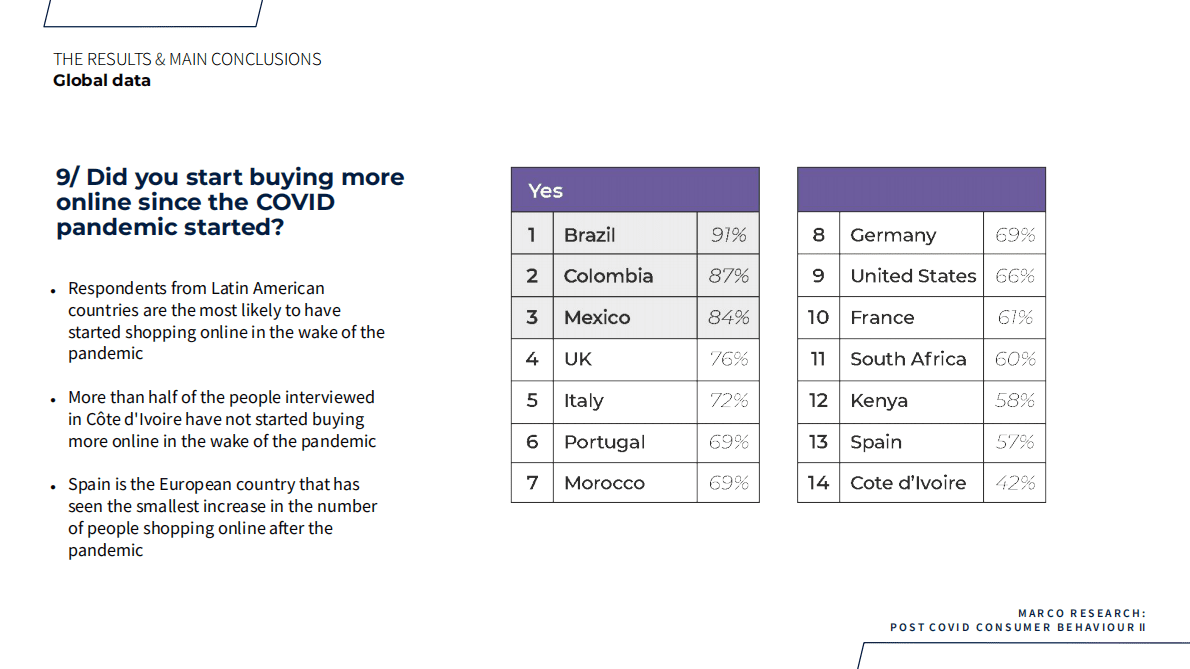
Task: Select France's 61% percentage cell
Action: point(1015,318)
